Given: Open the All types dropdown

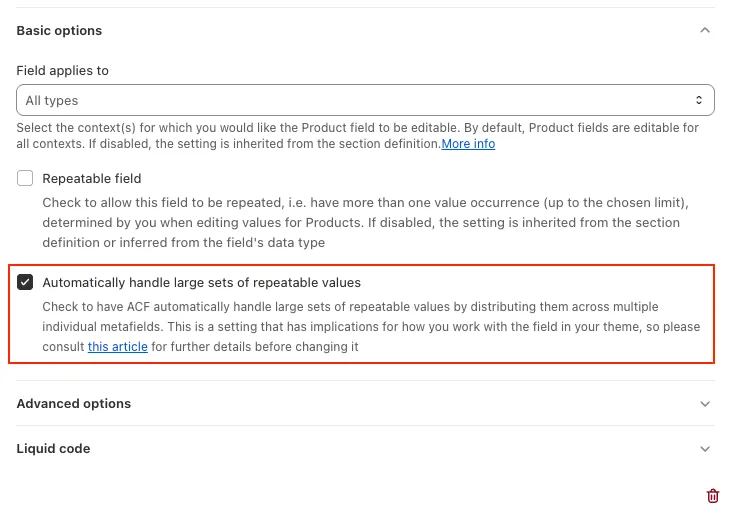Looking at the screenshot, I should click(x=365, y=100).
